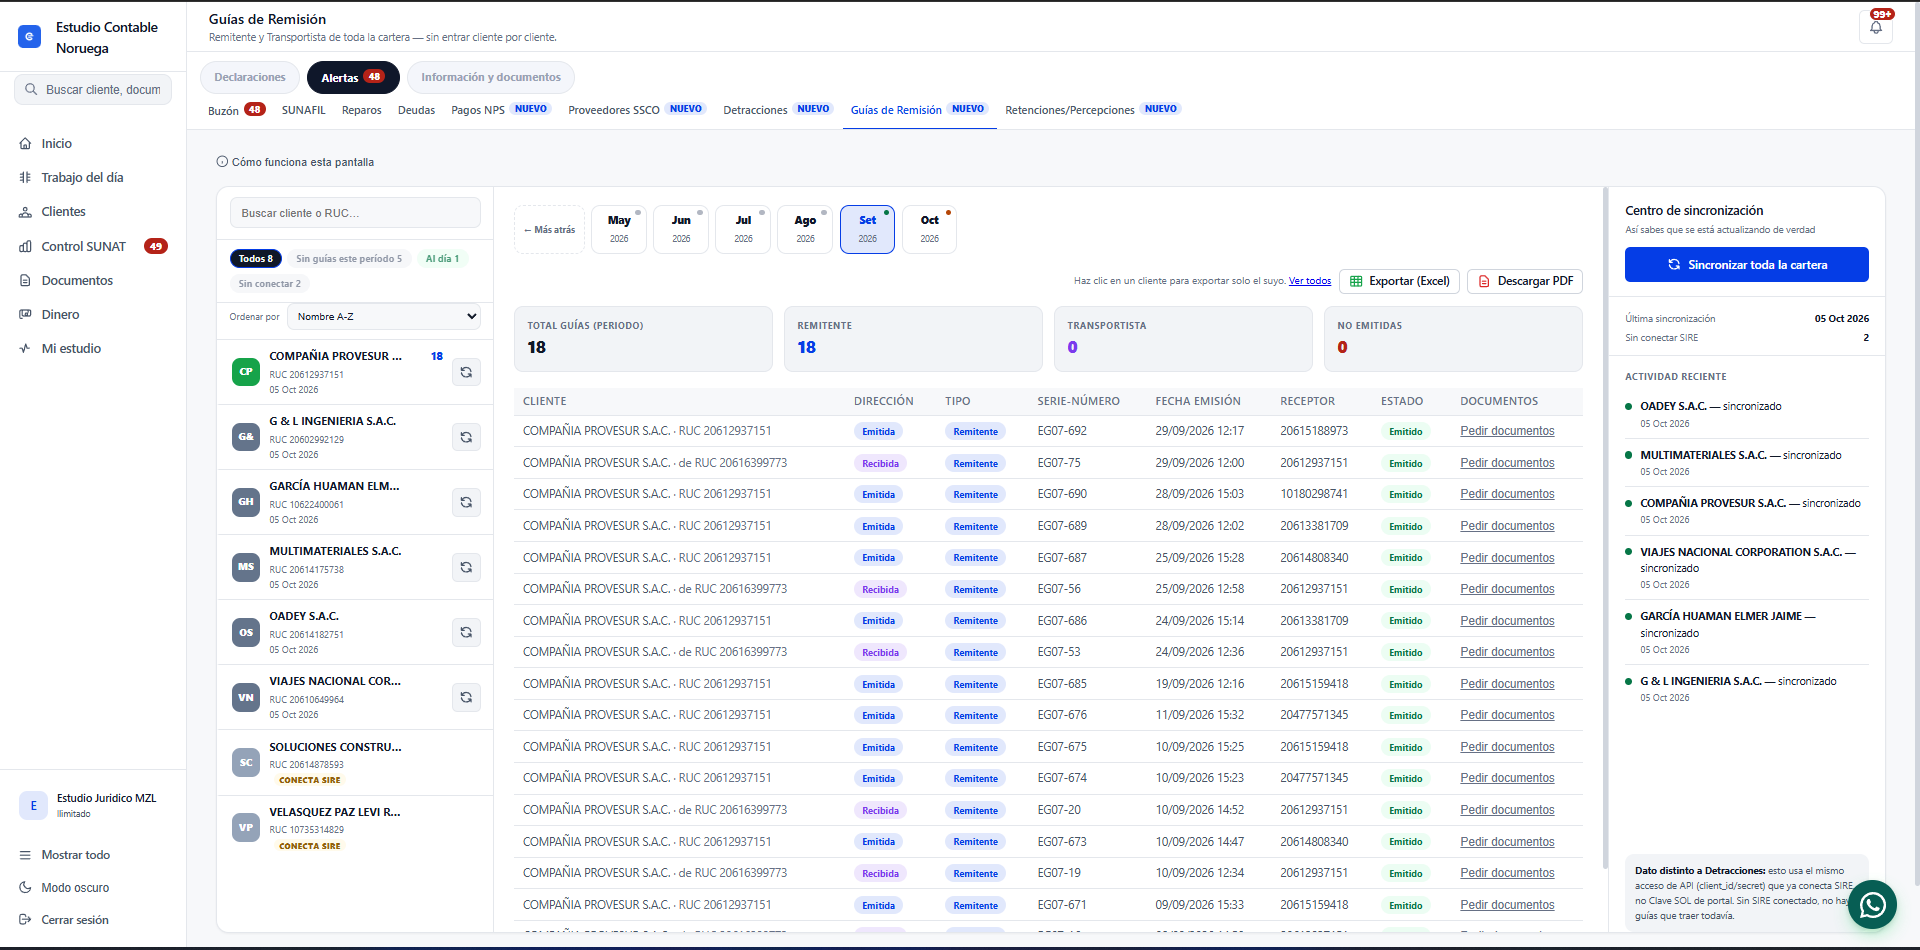Select the Sin conectar 2 filter
This screenshot has height=950, width=1920.
[x=269, y=284]
